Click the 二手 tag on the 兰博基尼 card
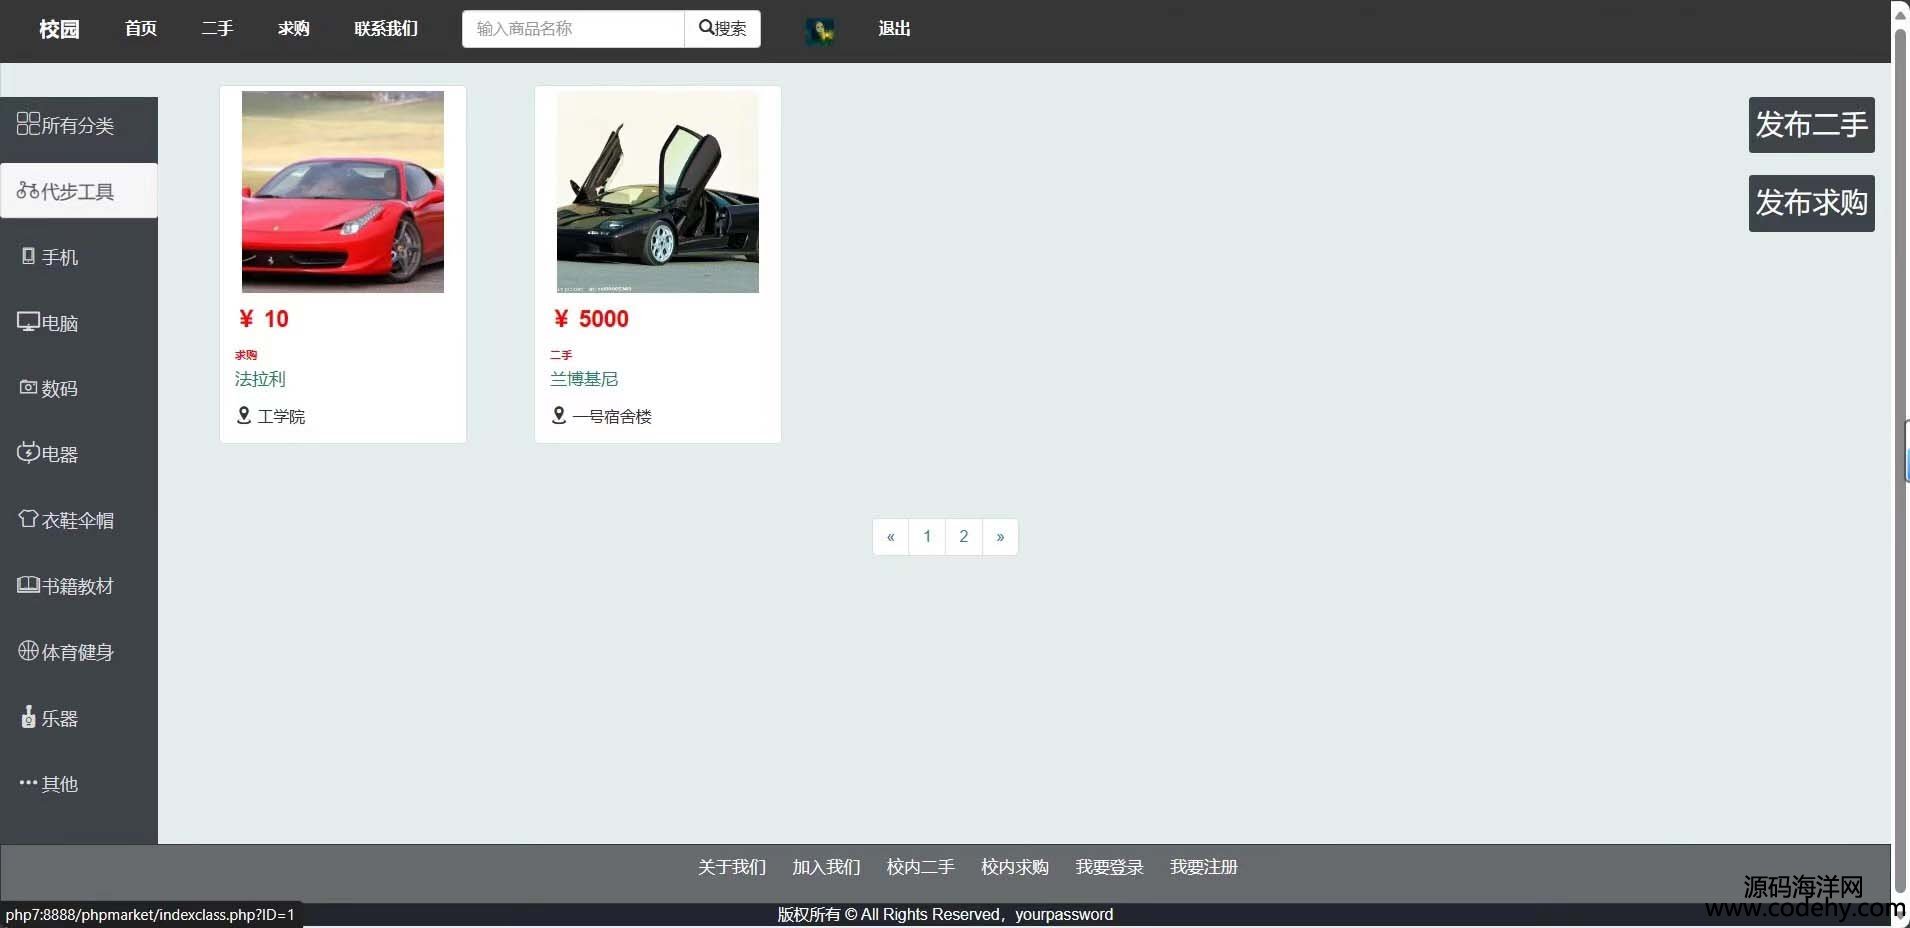Screen dimensions: 1910x928 561,355
